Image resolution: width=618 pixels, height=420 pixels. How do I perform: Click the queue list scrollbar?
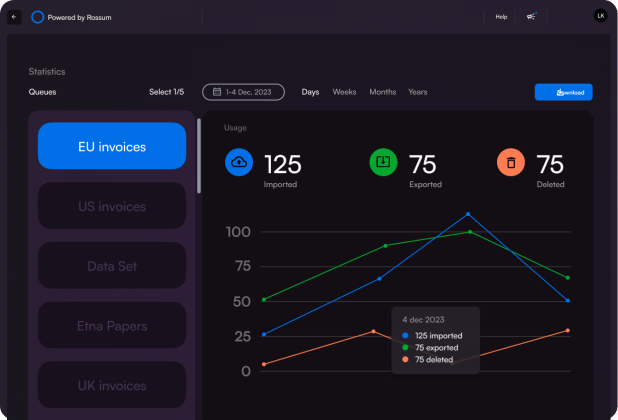198,155
